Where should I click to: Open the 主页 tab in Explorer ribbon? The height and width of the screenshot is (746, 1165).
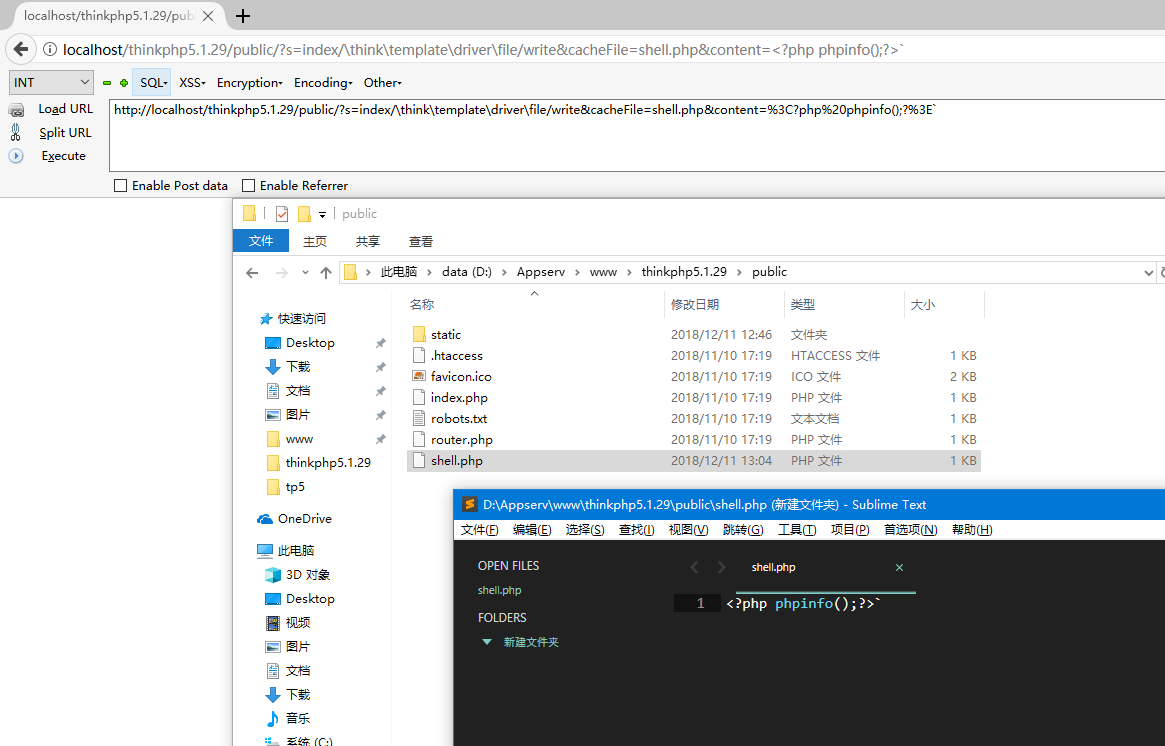tap(314, 241)
